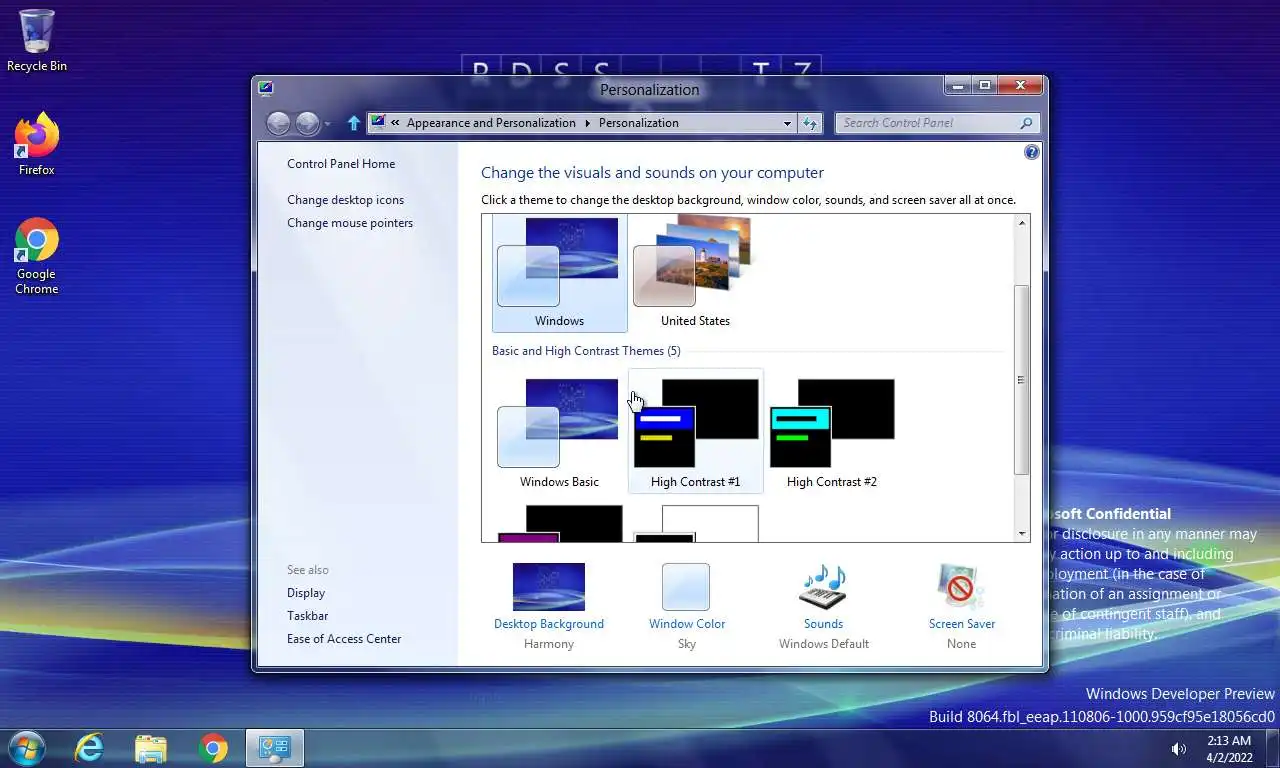The image size is (1280, 768).
Task: Open Ease of Access Center link
Action: tap(344, 639)
